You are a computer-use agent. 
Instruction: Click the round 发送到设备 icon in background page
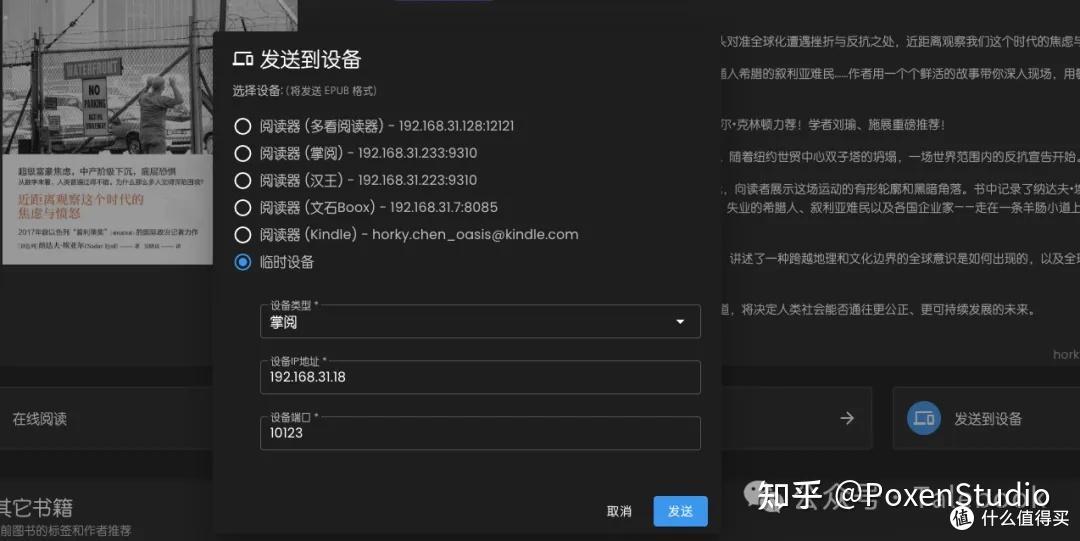click(x=924, y=418)
